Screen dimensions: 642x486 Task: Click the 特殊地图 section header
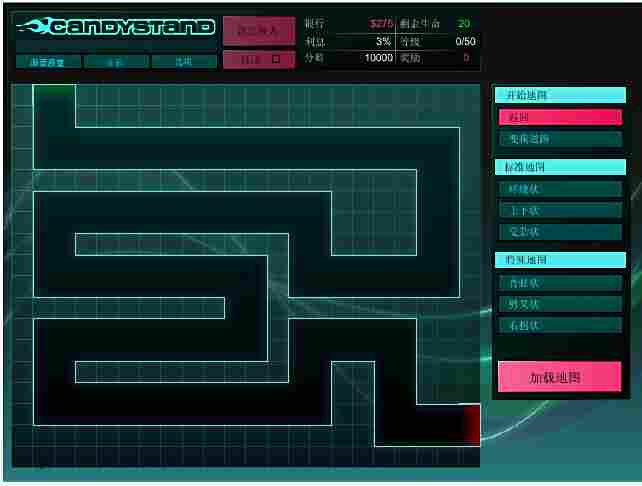pos(560,260)
